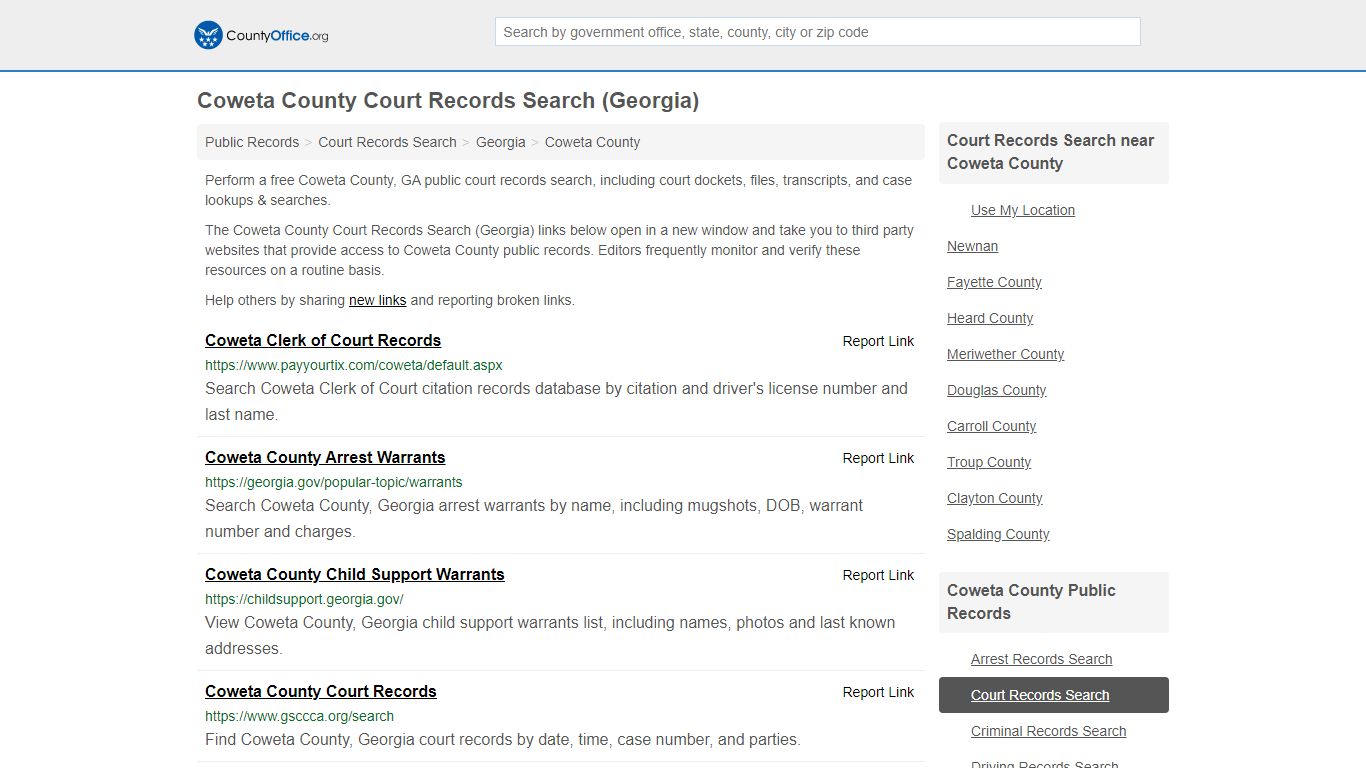Open Arrest Records Search sidebar item

pyautogui.click(x=1041, y=659)
